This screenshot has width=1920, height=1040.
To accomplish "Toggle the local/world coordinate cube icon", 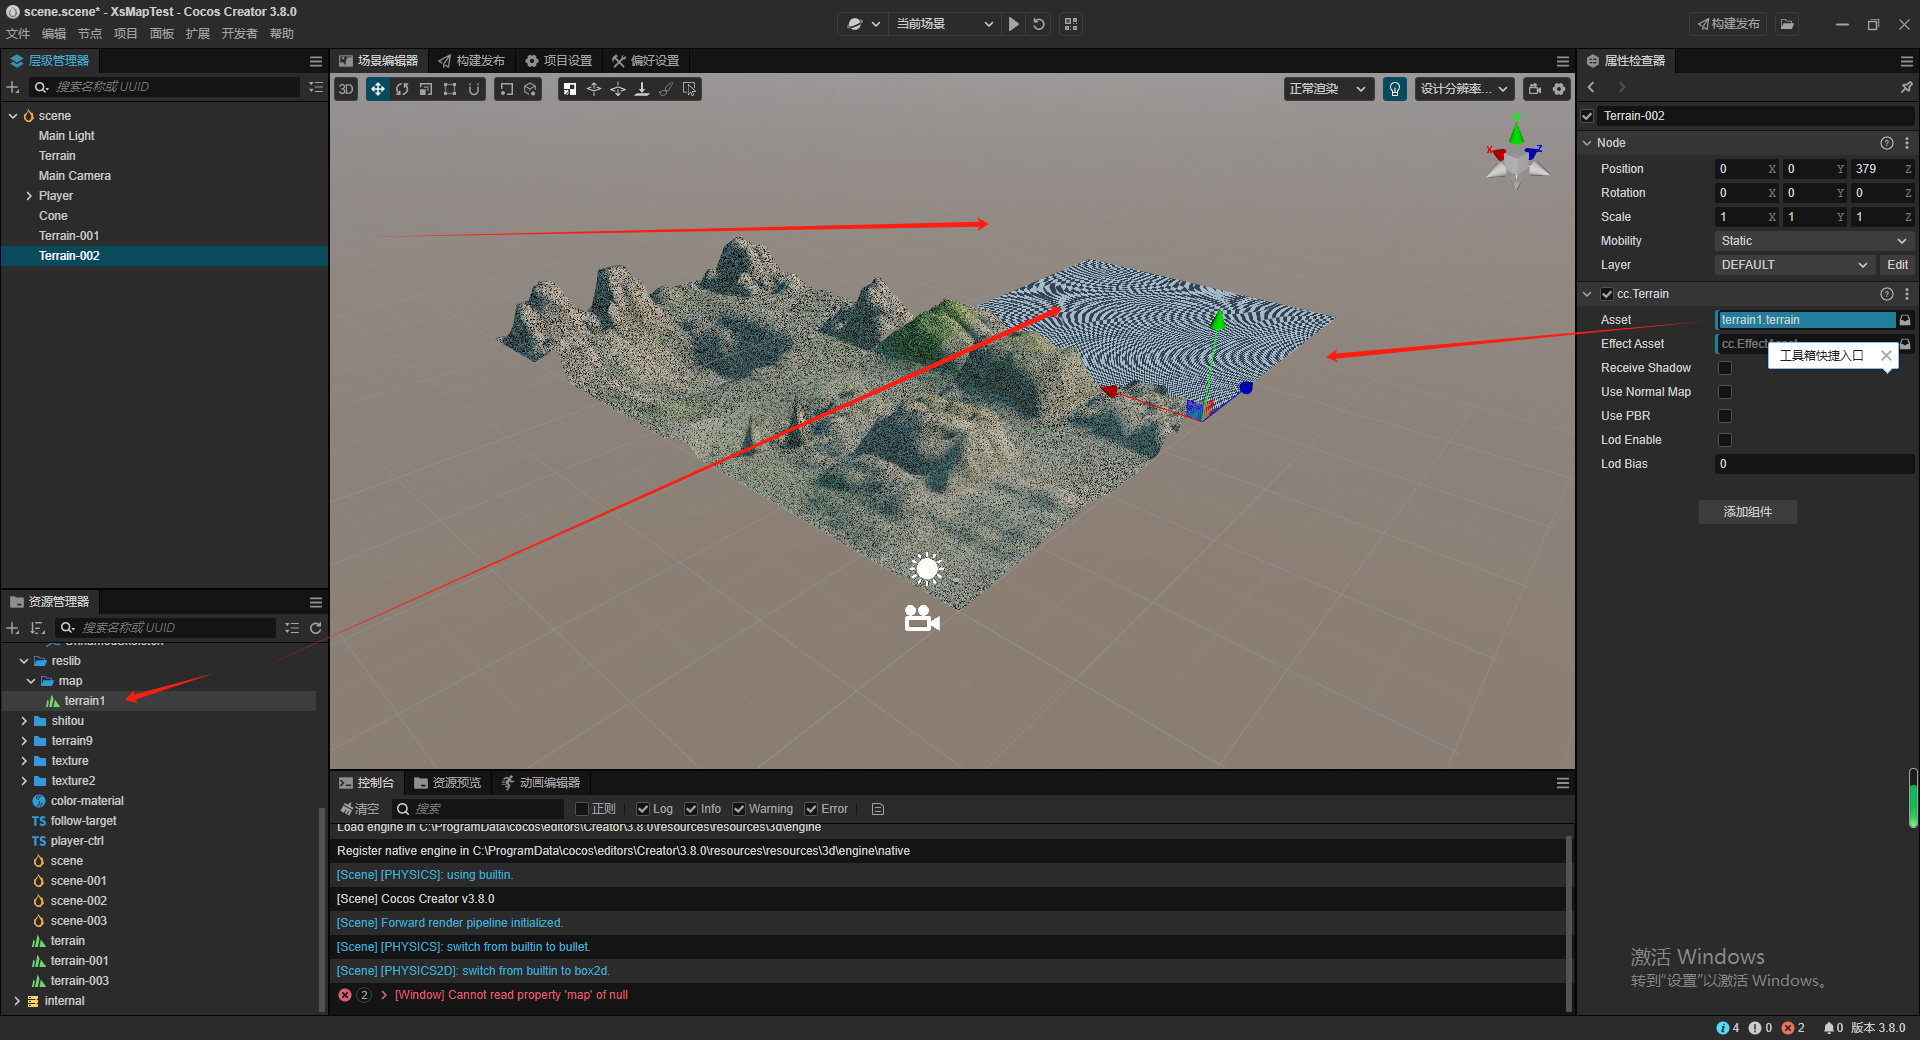I will click(531, 89).
